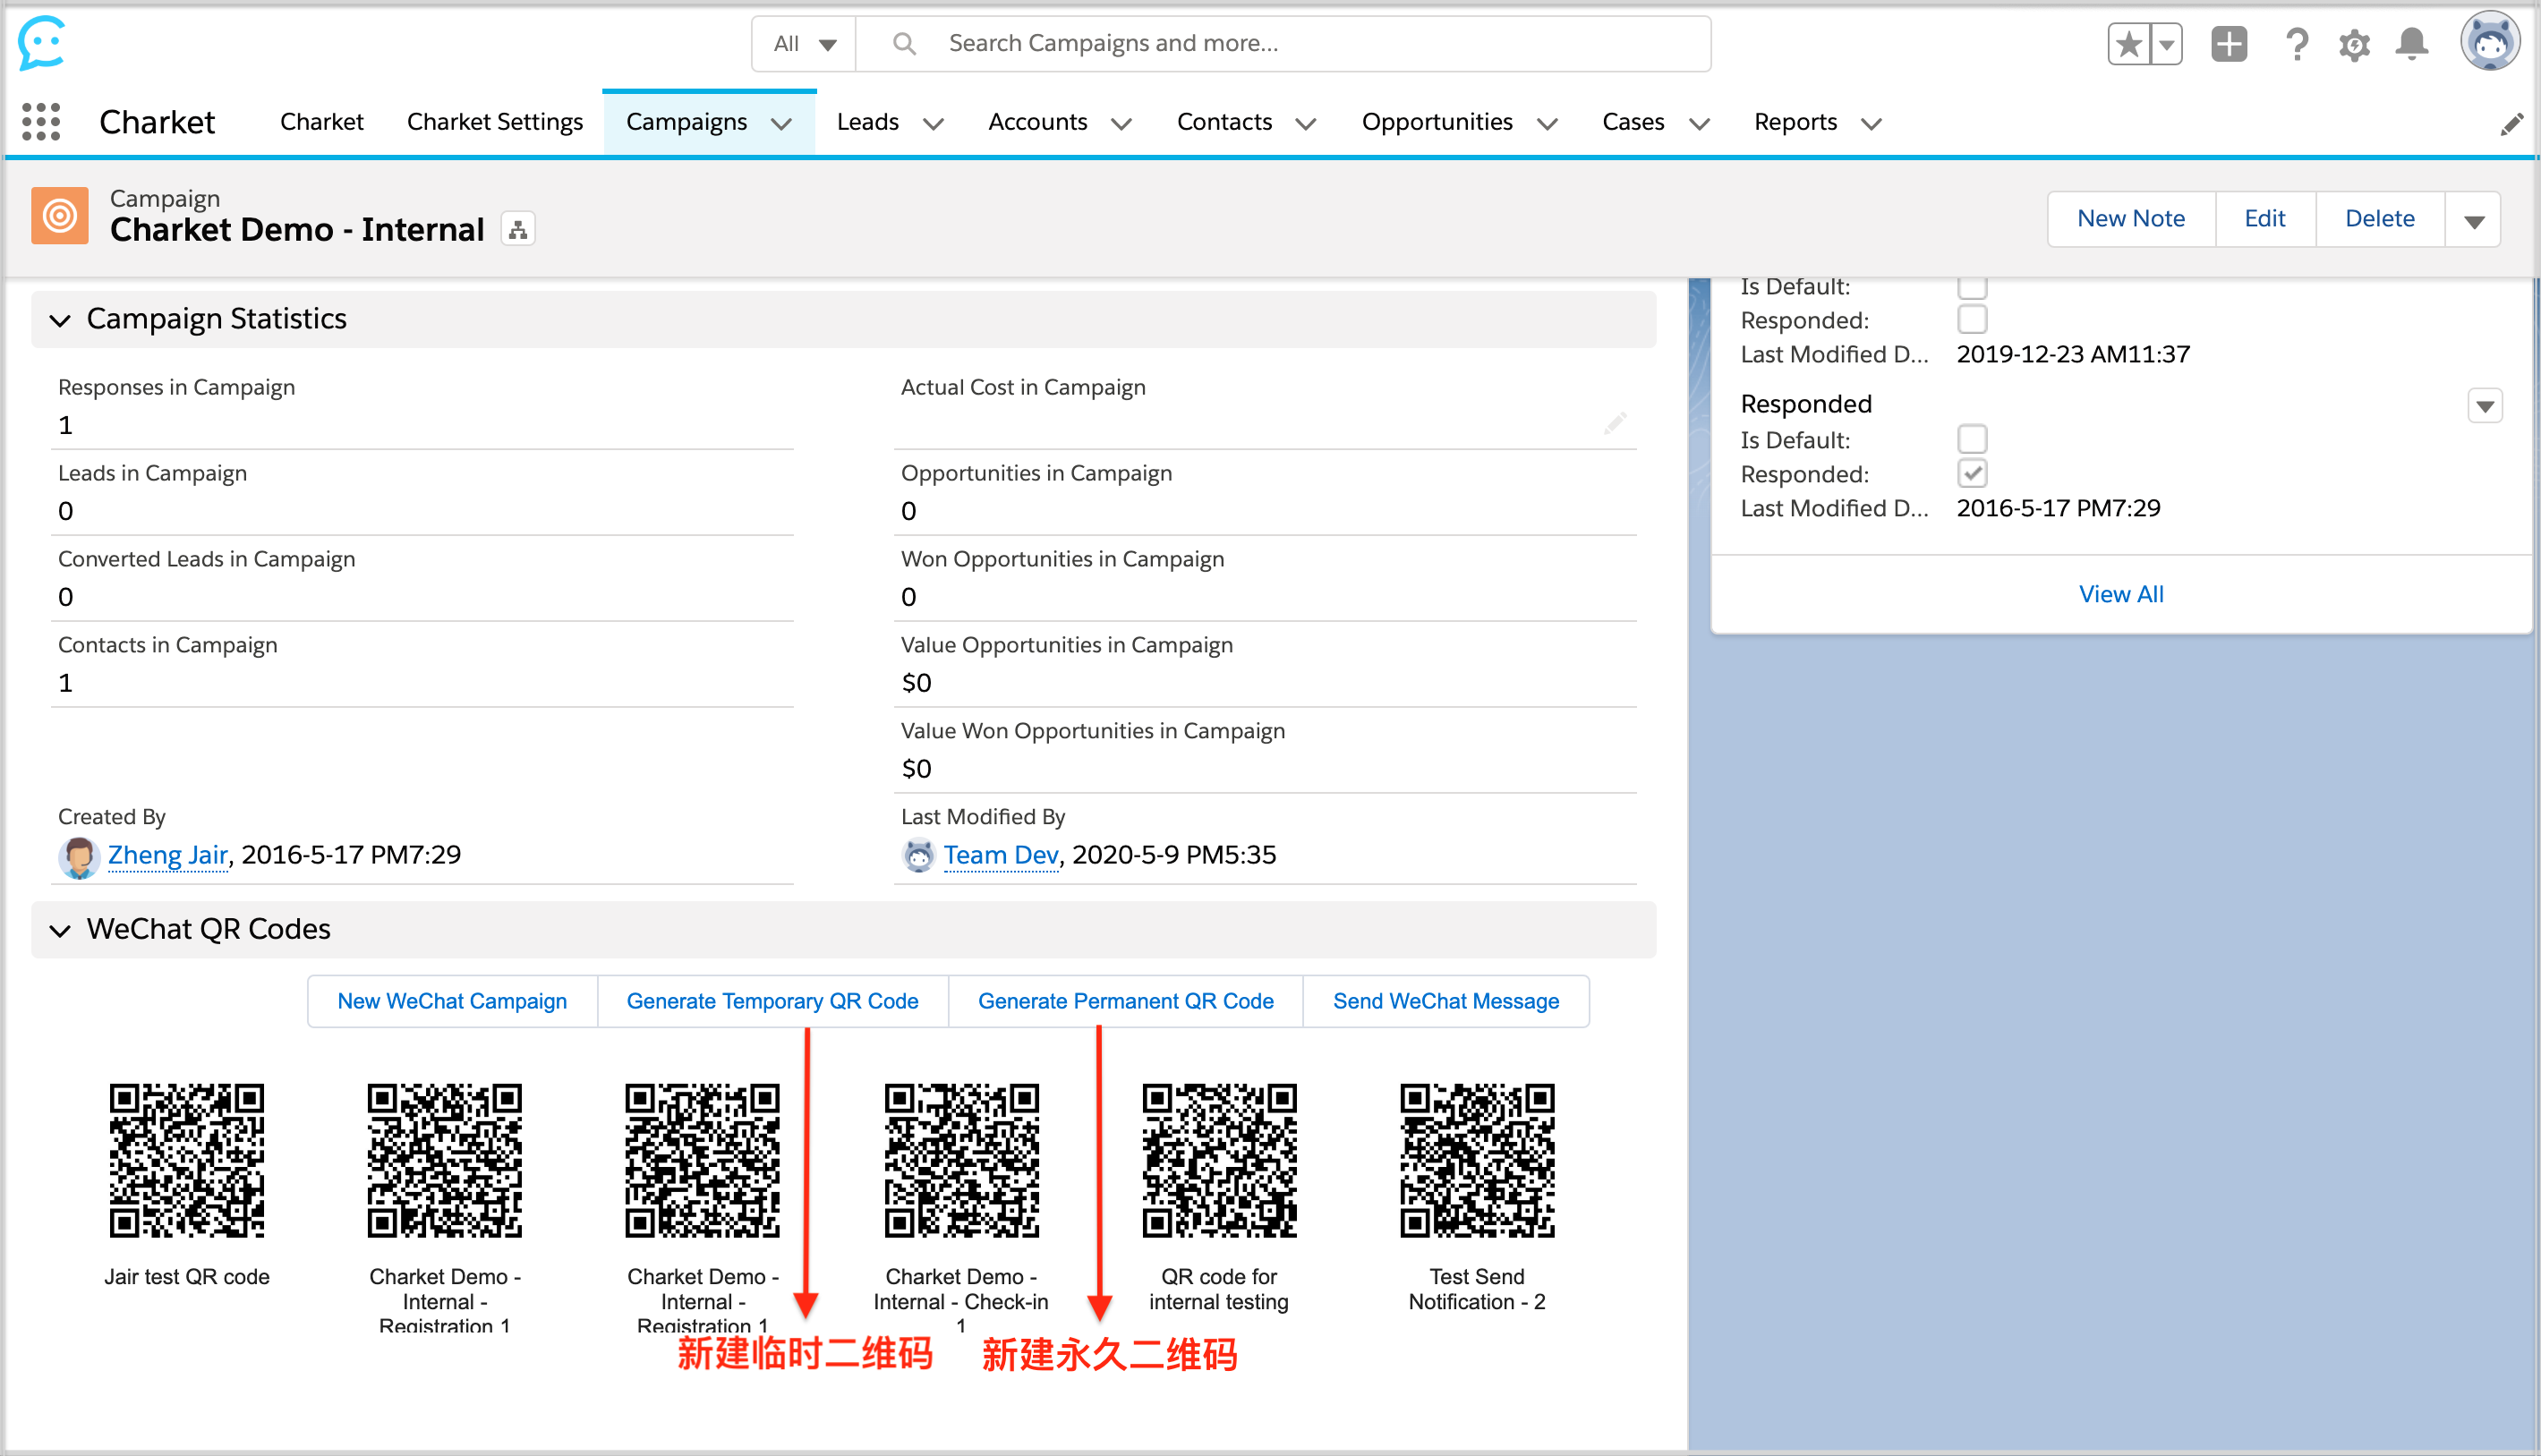Click the search magnifier icon
This screenshot has height=1456, width=2541.
tap(904, 43)
